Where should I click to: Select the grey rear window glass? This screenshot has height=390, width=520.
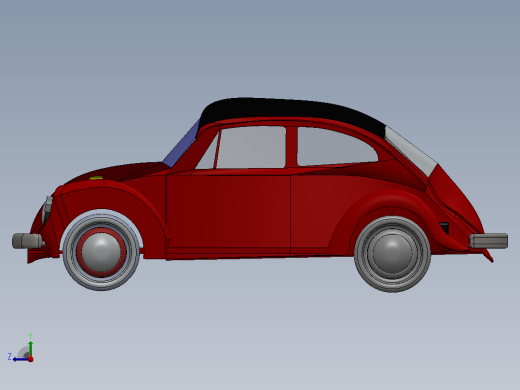point(411,151)
